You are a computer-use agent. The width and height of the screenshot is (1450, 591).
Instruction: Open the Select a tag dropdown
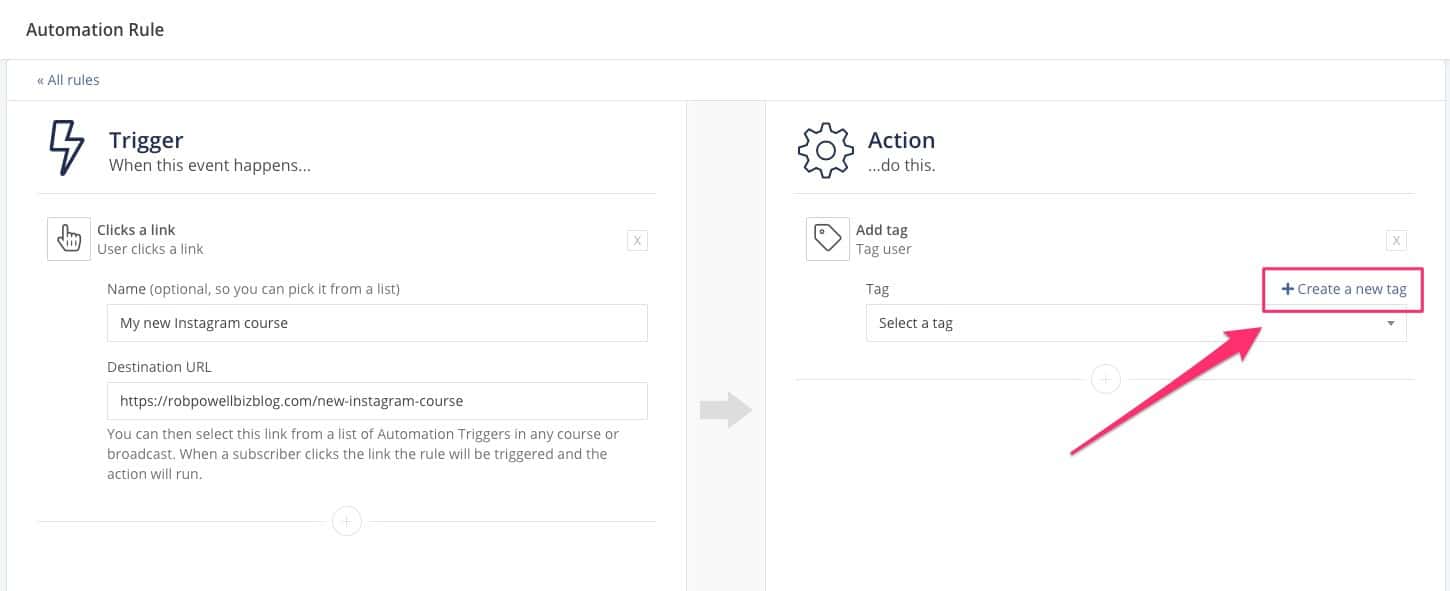(1136, 323)
